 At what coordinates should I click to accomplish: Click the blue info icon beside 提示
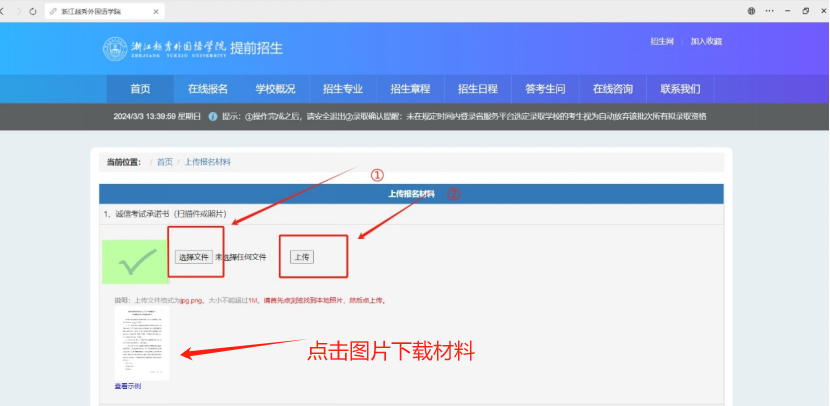(213, 116)
